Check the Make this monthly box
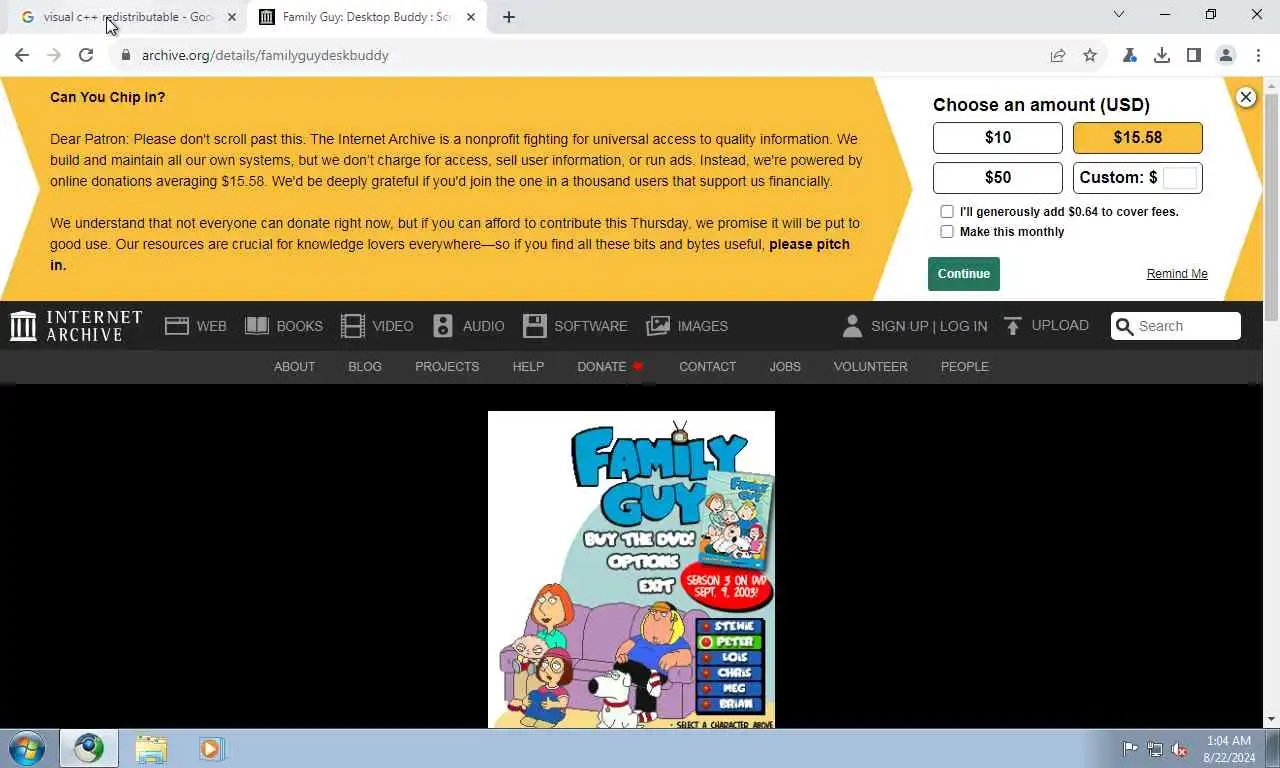Image resolution: width=1280 pixels, height=768 pixels. point(947,232)
